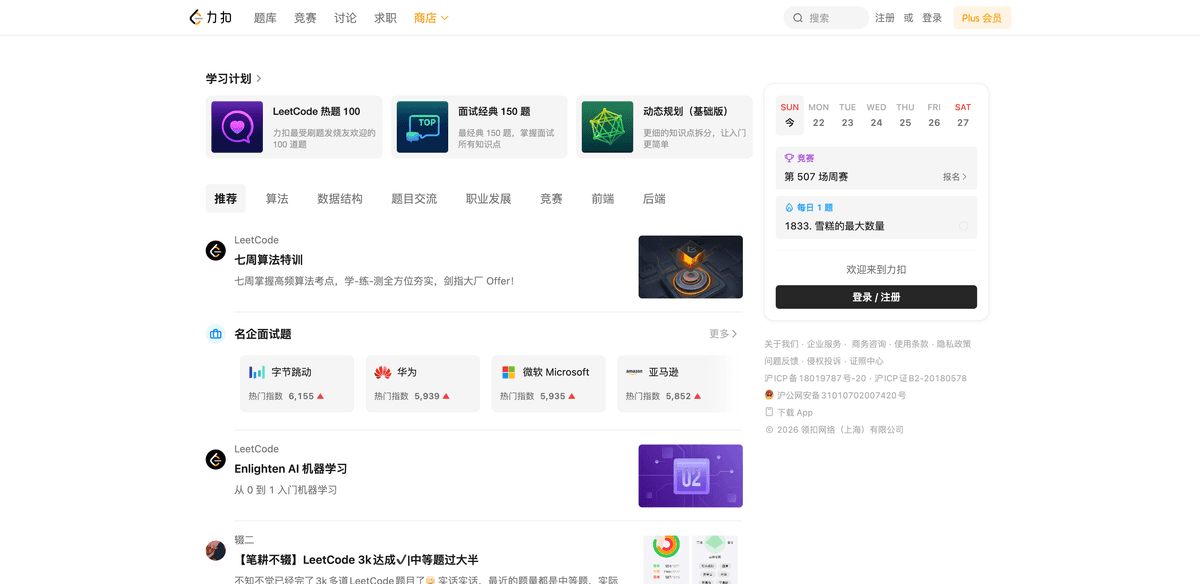Click the 沪公网安备 police badge icon
The image size is (1200, 584).
point(769,395)
